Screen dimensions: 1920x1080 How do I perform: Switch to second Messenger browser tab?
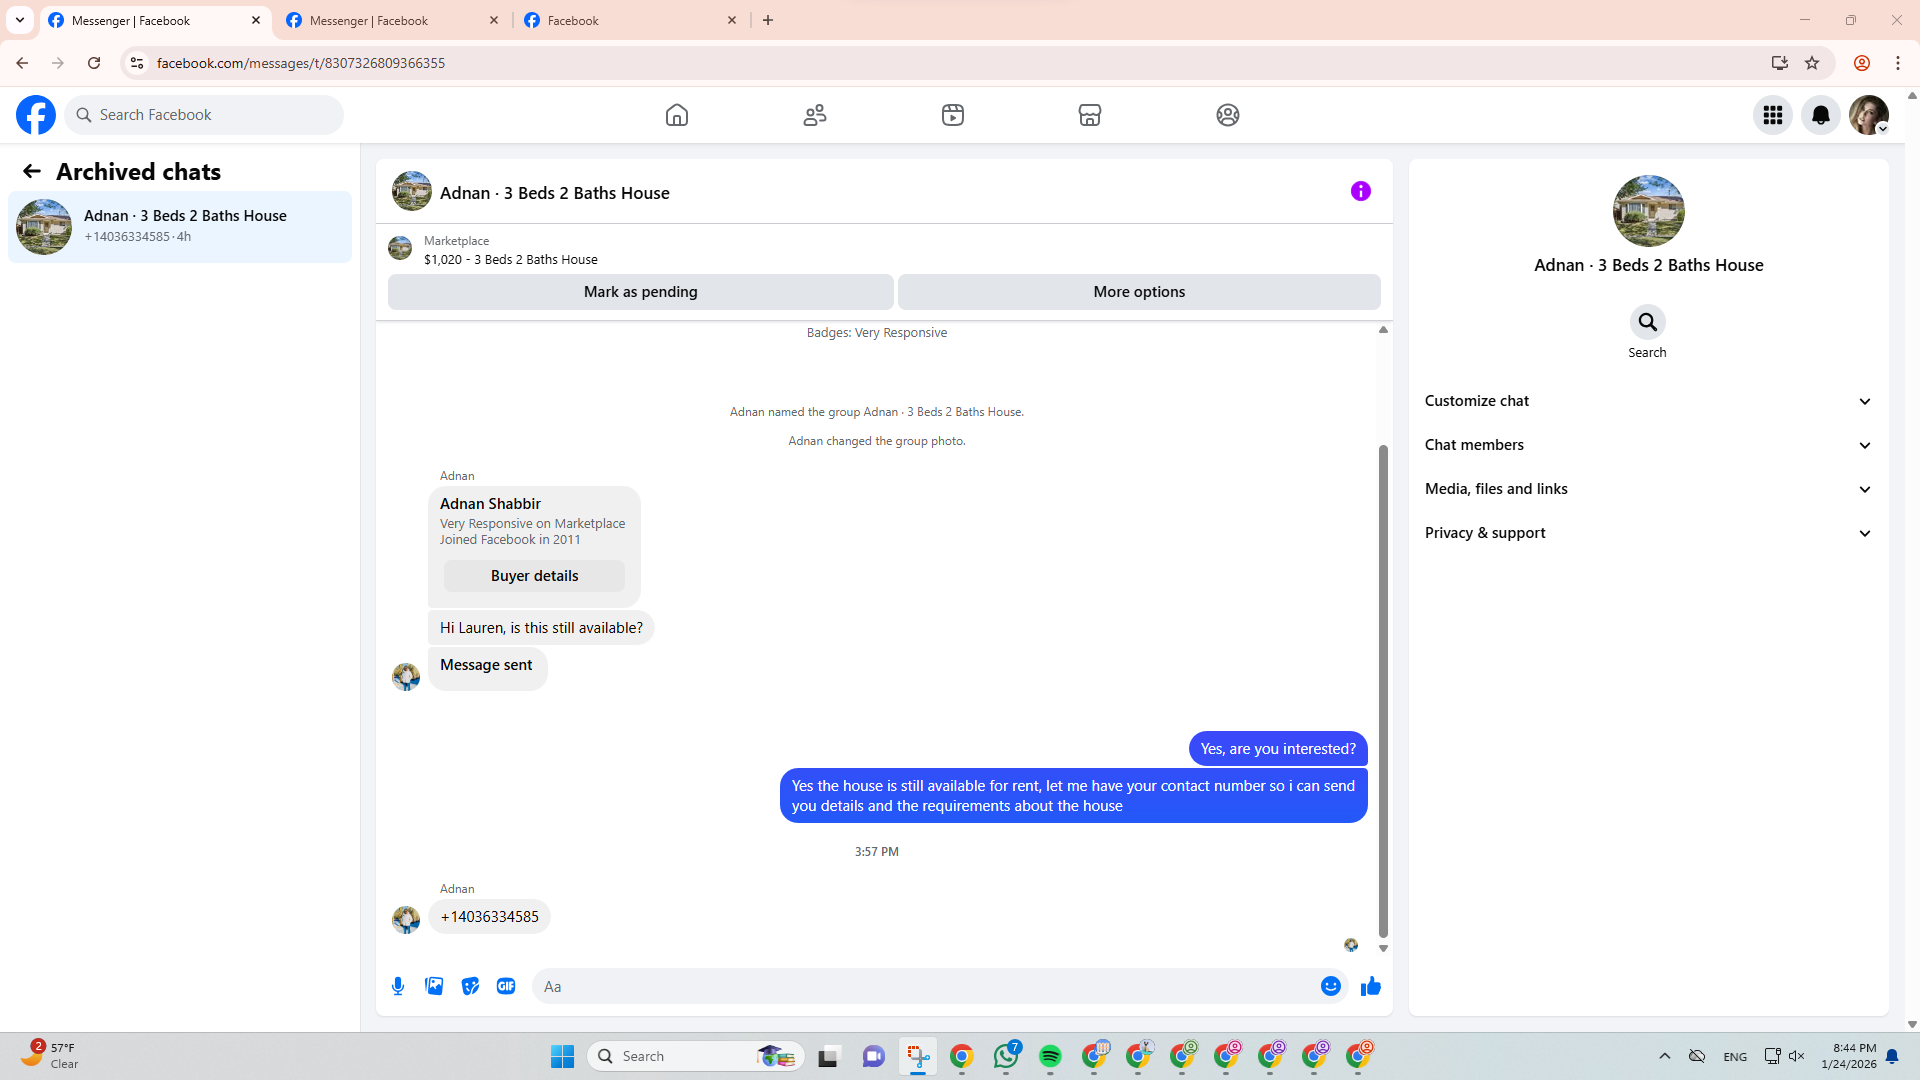392,20
